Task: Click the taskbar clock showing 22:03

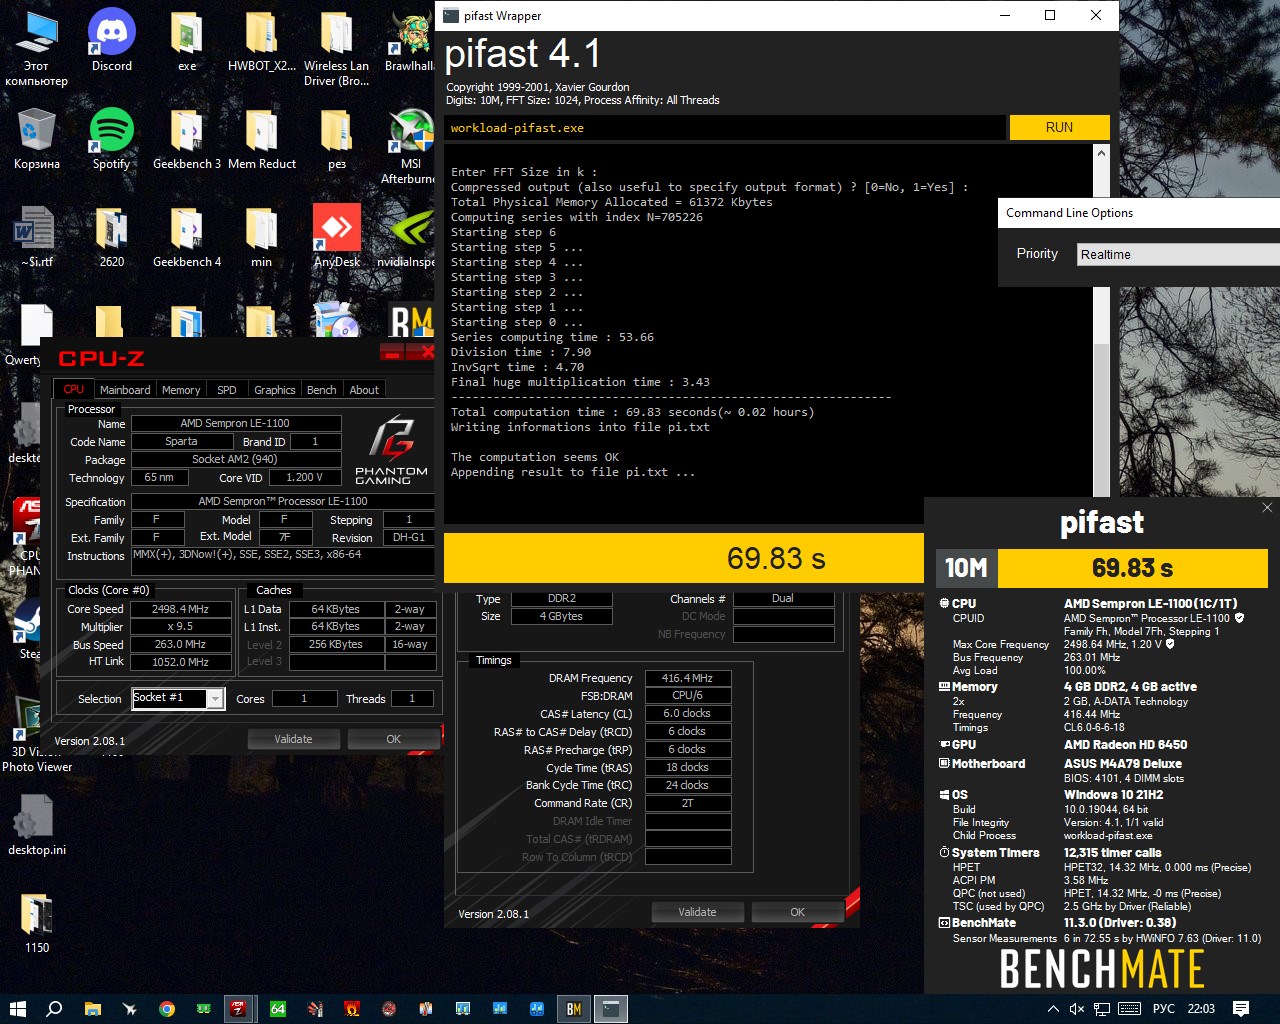Action: click(x=1201, y=1009)
